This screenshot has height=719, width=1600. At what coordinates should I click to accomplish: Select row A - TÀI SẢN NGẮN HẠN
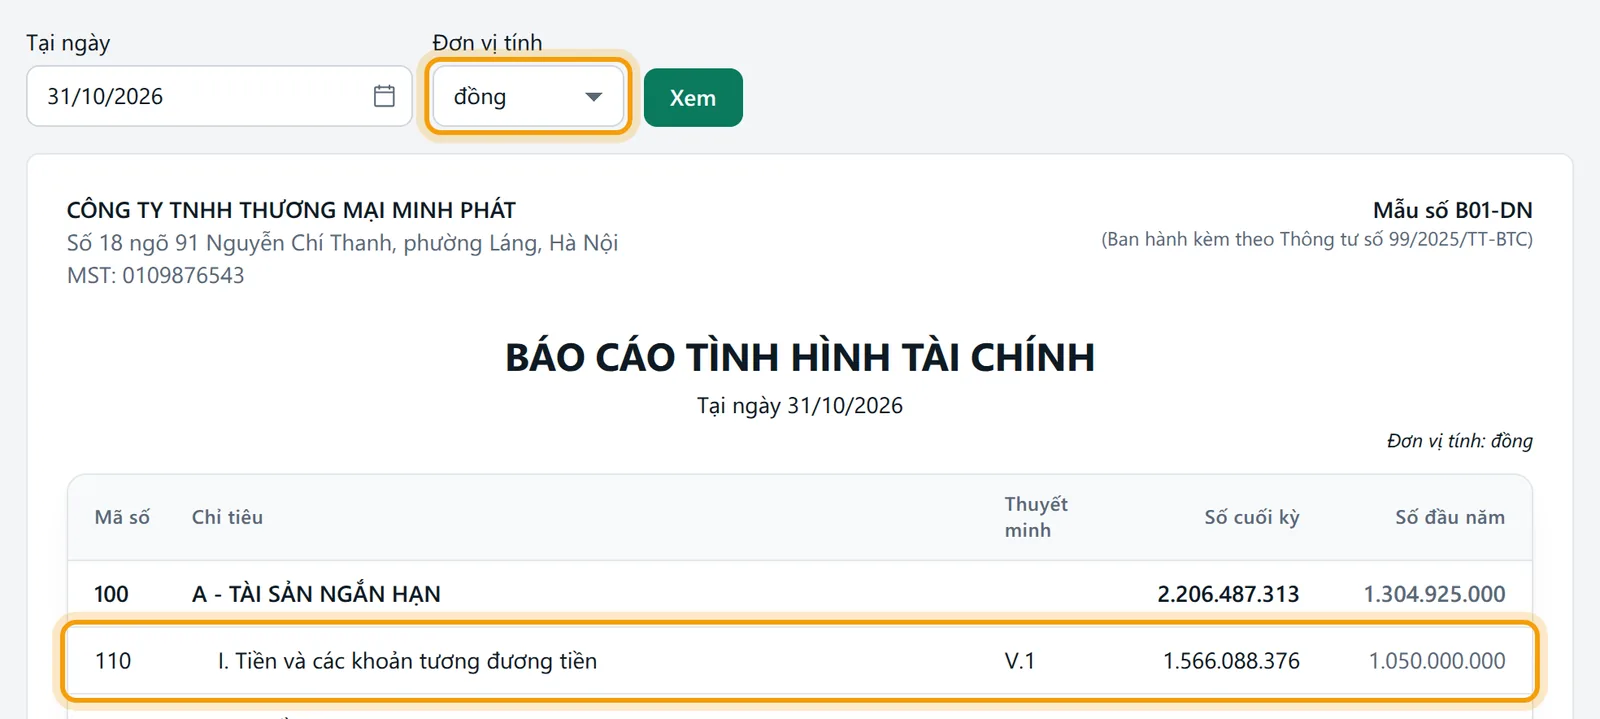point(800,594)
